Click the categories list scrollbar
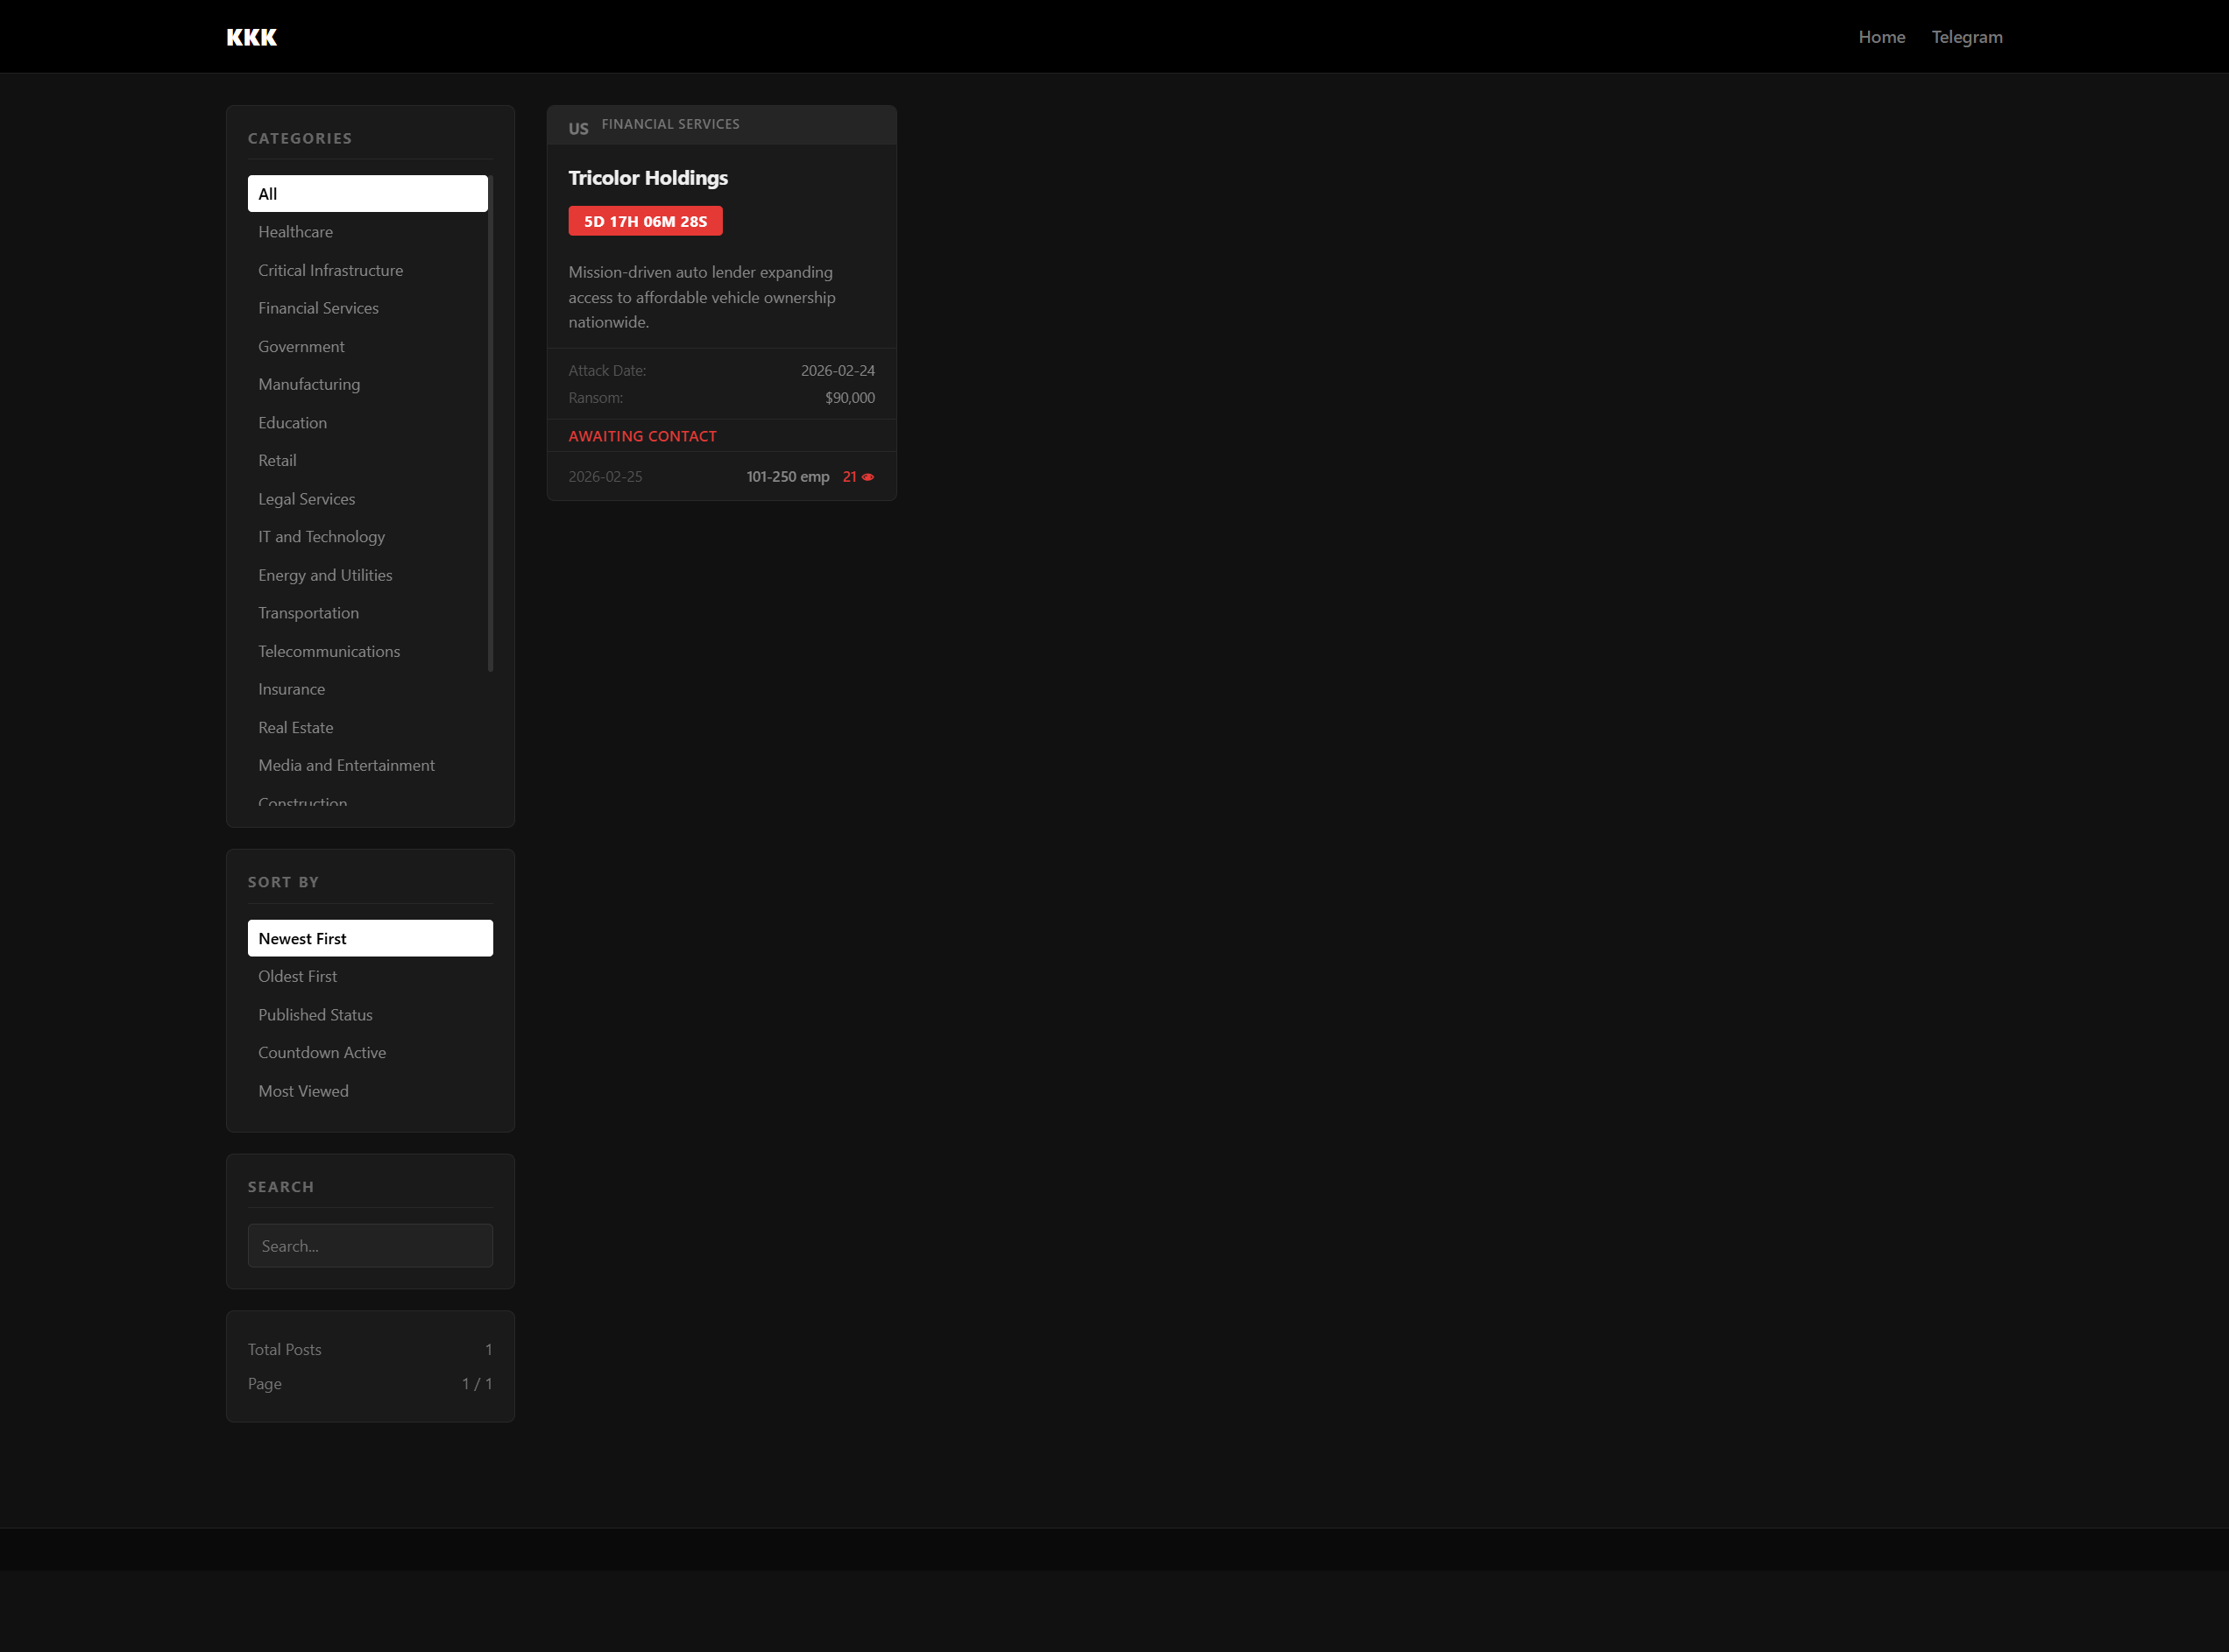The height and width of the screenshot is (1652, 2229). coord(490,423)
